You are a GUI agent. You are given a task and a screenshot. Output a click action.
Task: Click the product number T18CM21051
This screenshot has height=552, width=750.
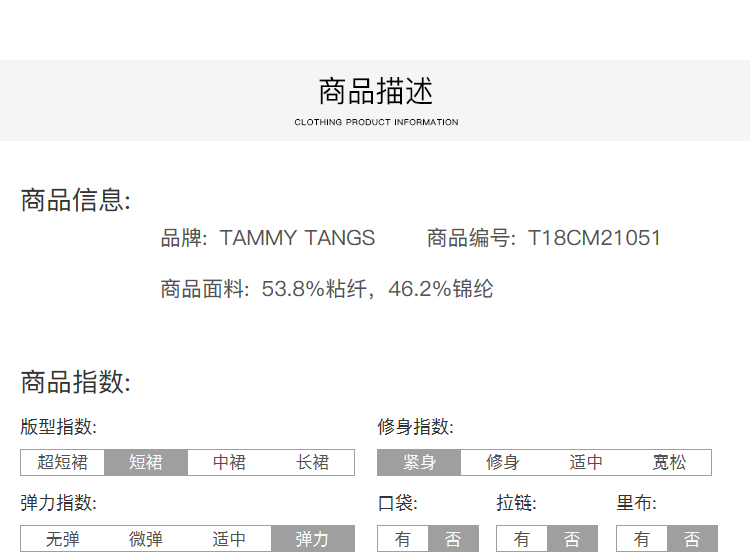pos(594,238)
